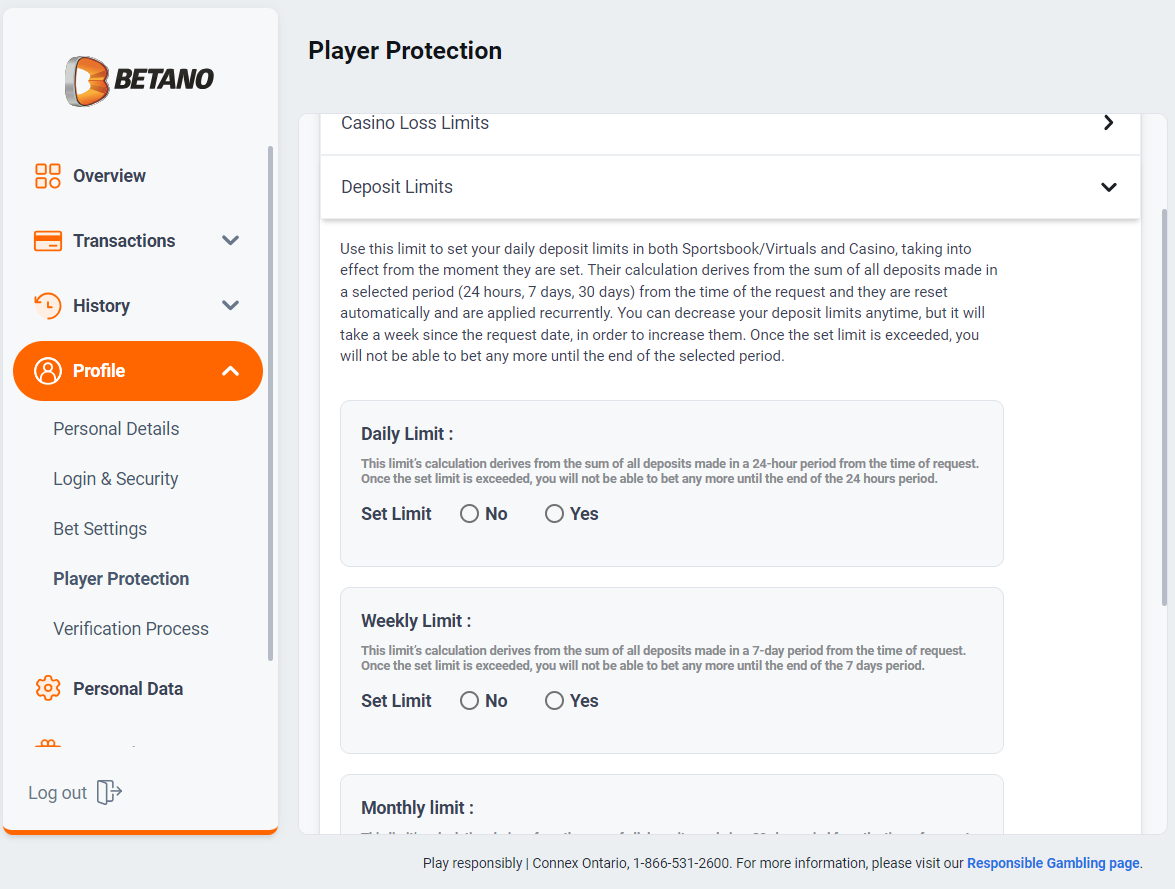Open the Responsible Gambling page link
The height and width of the screenshot is (889, 1175).
[1053, 864]
